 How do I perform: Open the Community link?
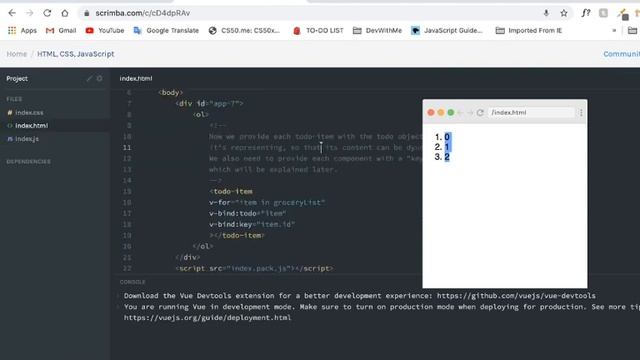[621, 54]
